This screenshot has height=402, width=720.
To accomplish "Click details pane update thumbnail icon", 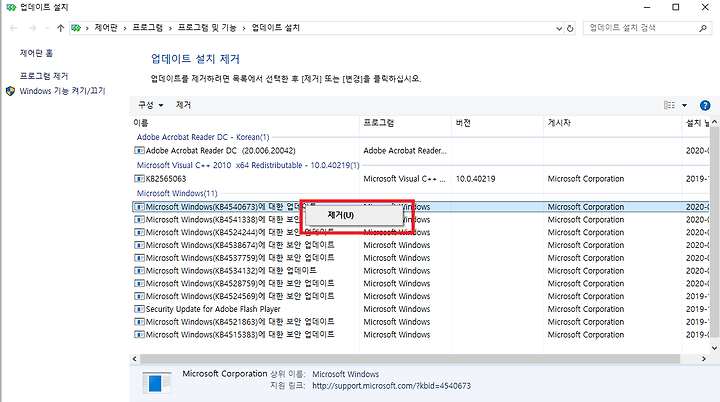I will 157,383.
